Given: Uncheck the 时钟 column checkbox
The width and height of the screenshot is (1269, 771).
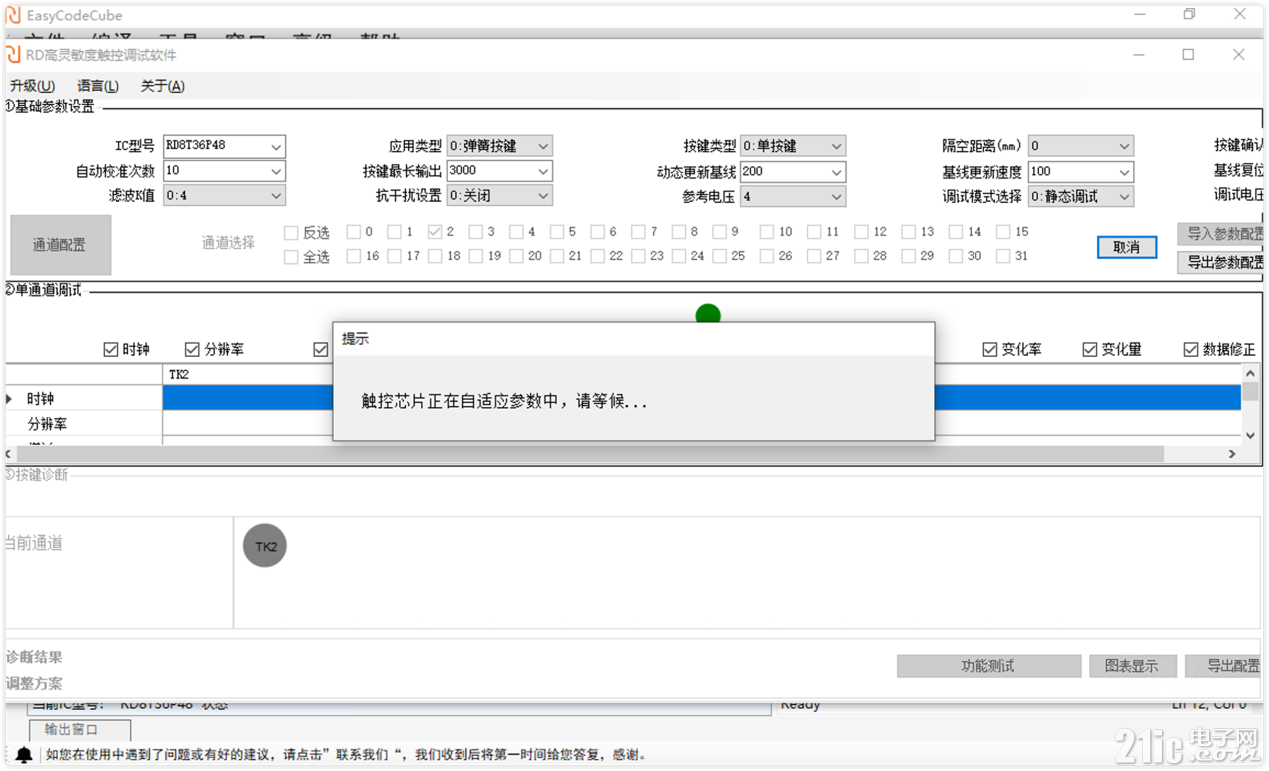Looking at the screenshot, I should click(111, 349).
